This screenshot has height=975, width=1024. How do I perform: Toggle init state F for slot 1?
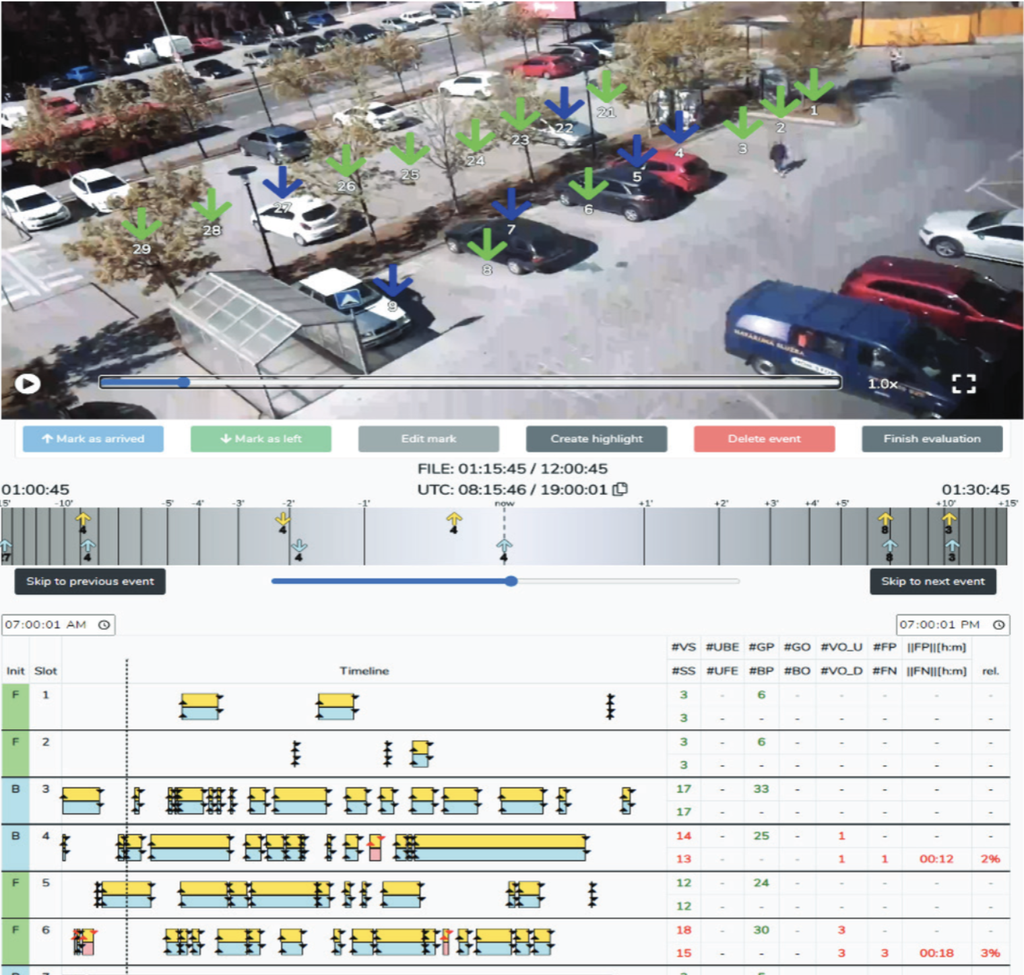pos(15,707)
